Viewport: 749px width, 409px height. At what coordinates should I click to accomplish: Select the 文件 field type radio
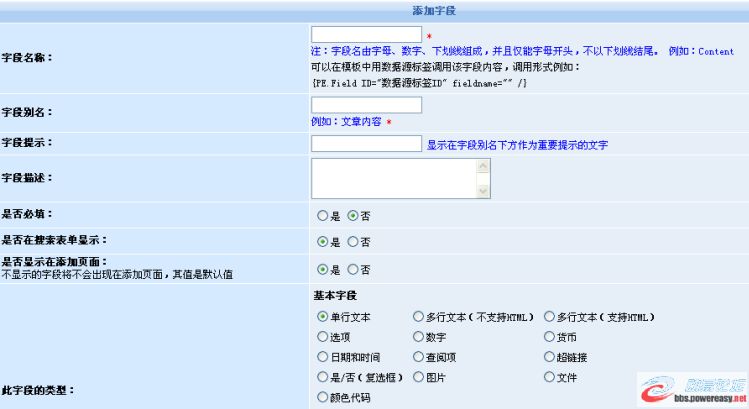[x=549, y=377]
